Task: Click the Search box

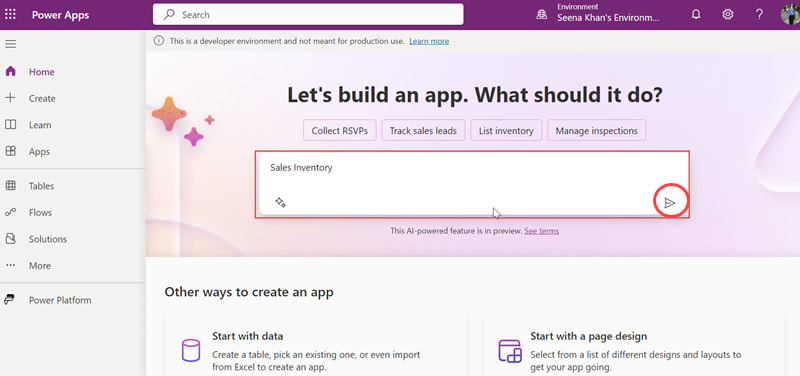Action: (308, 14)
